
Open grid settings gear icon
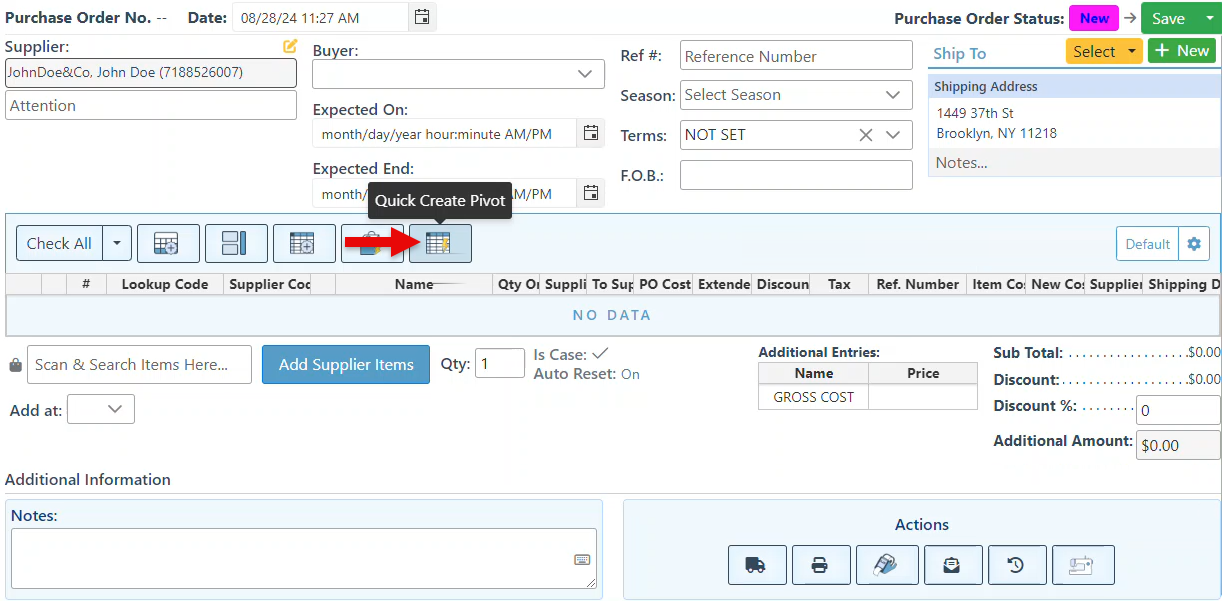tap(1194, 244)
